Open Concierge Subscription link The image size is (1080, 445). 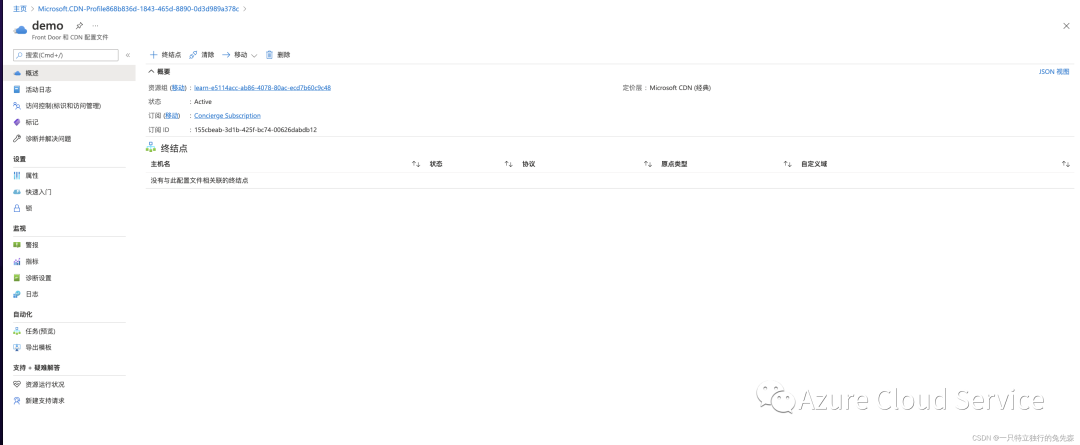227,116
